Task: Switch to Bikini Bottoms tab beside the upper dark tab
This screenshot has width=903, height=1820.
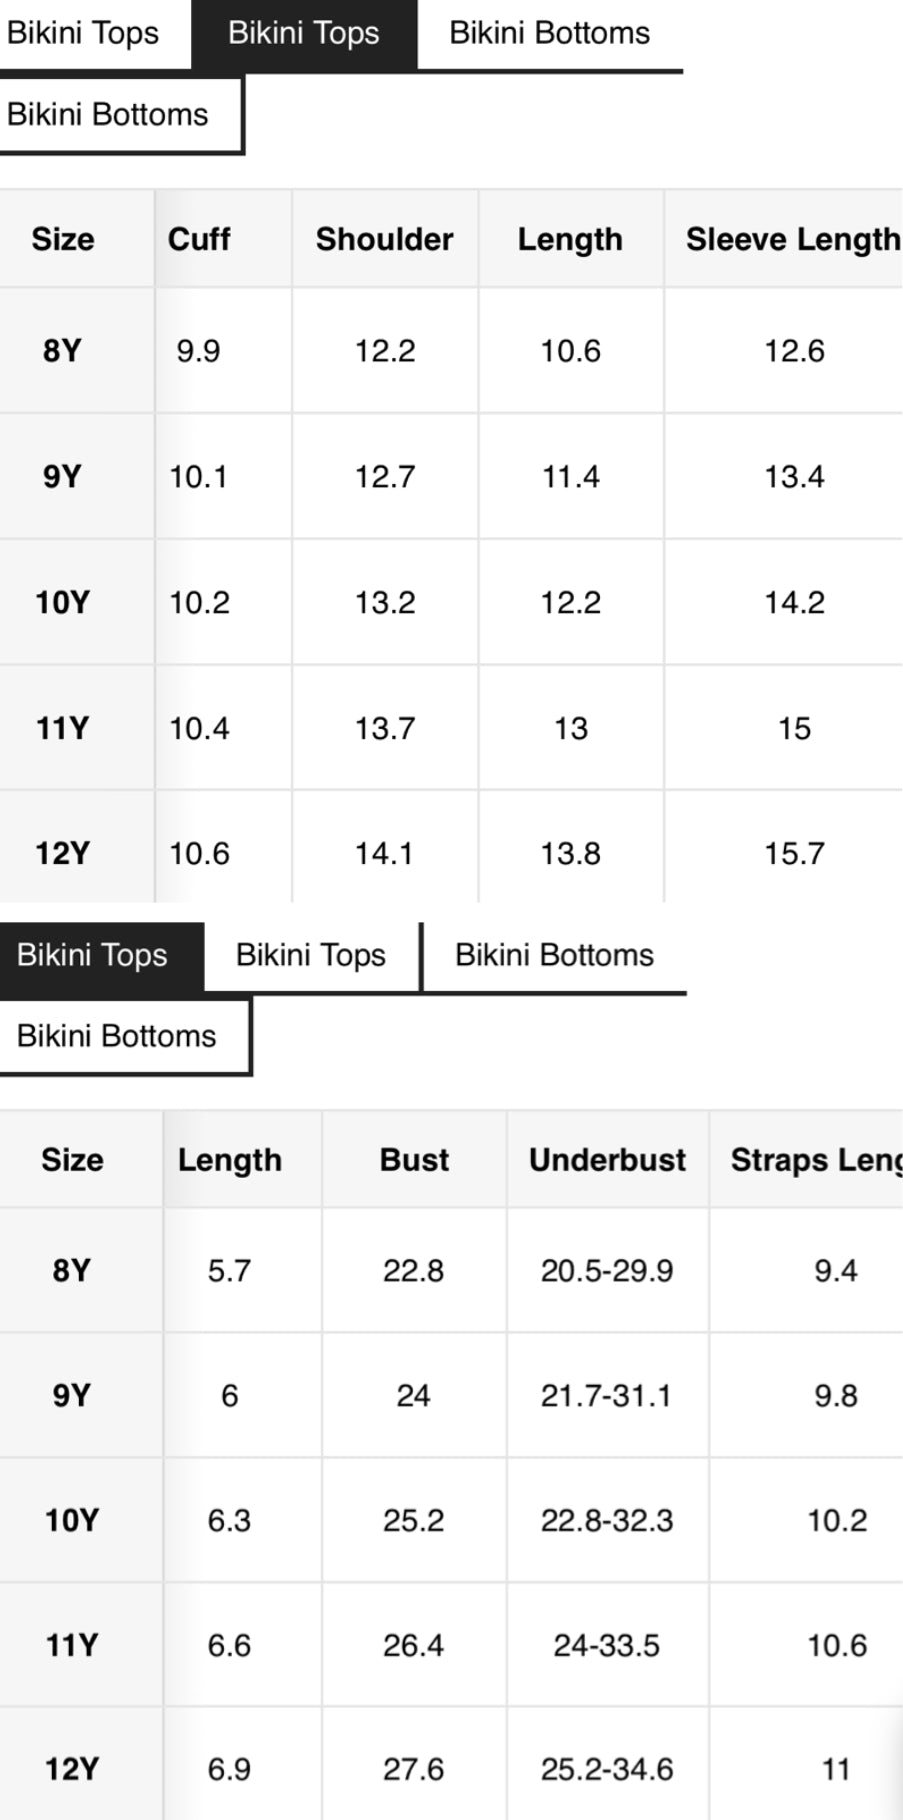Action: click(x=549, y=34)
